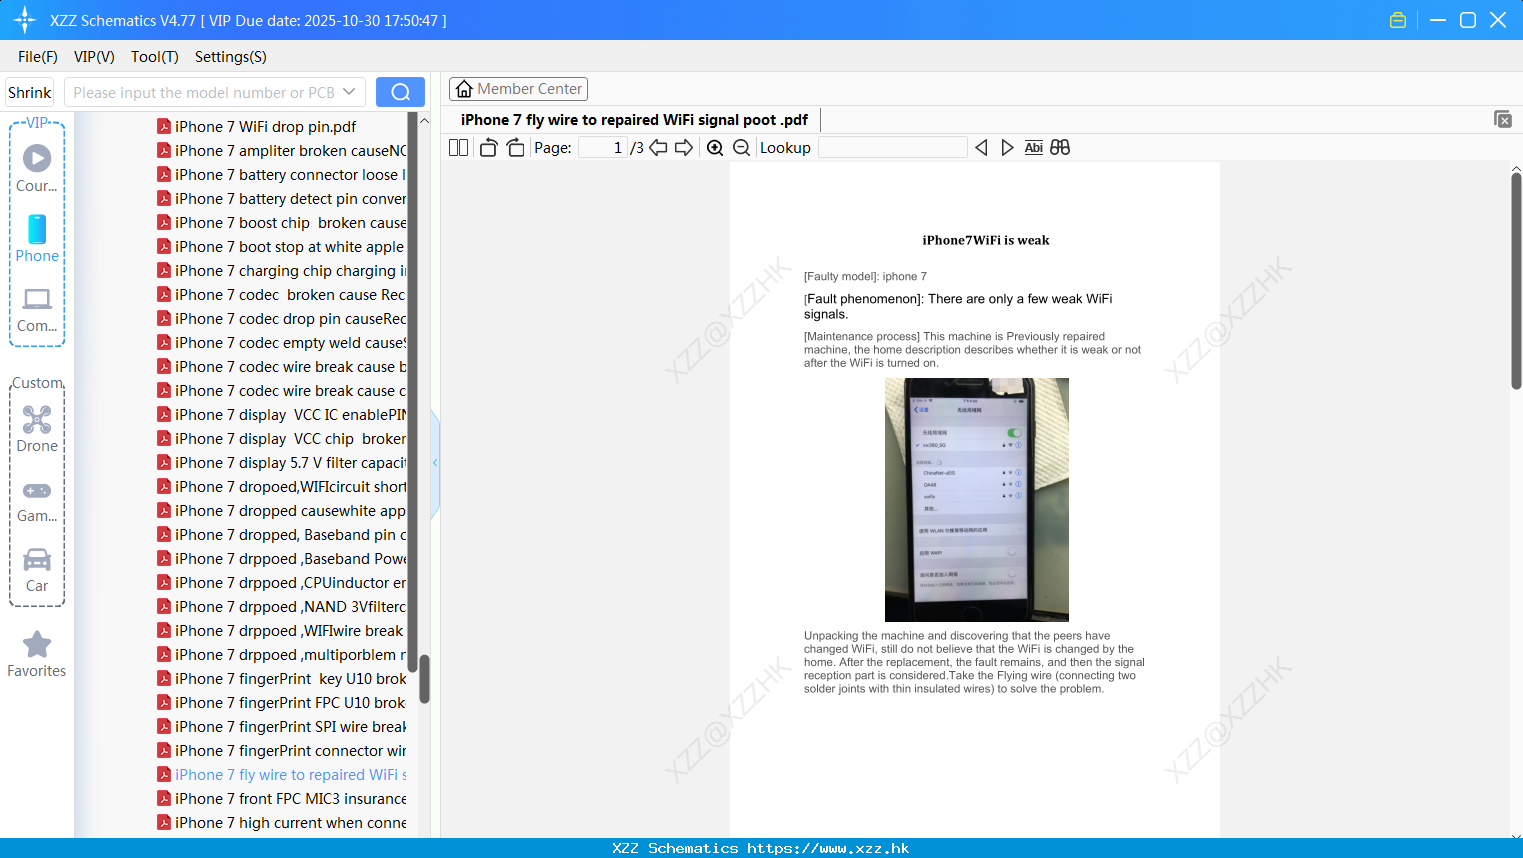Toggle two-page view icon in PDF toolbar

pos(458,147)
